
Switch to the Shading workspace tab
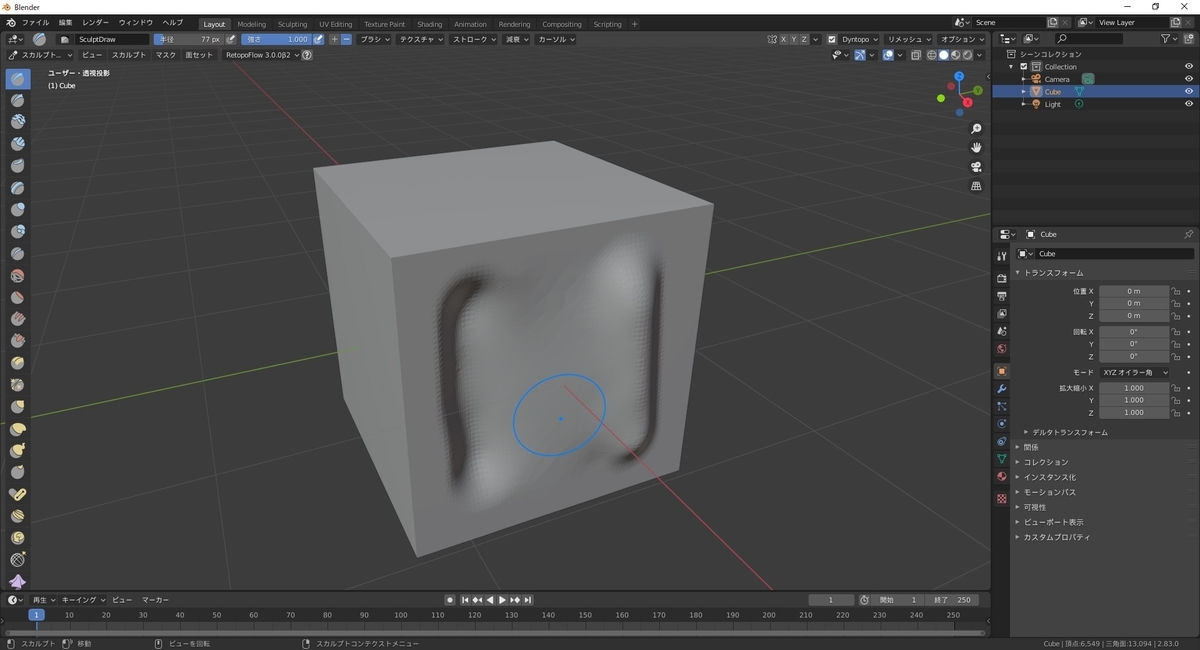[430, 24]
